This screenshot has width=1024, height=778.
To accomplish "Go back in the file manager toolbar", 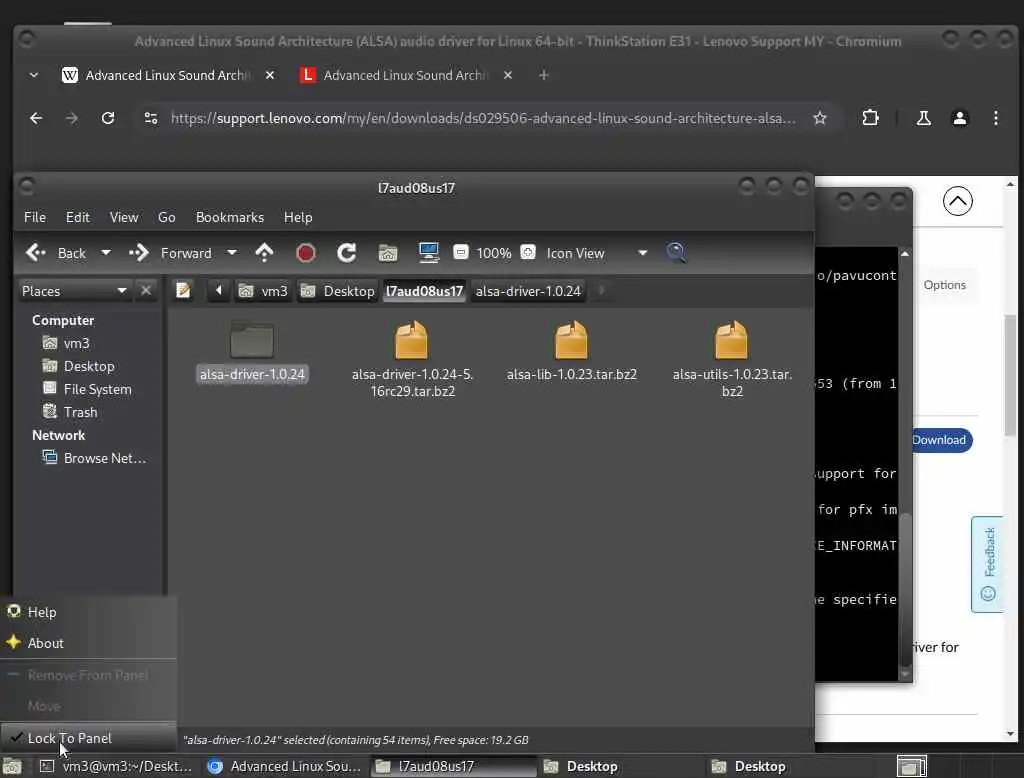I will (x=56, y=253).
